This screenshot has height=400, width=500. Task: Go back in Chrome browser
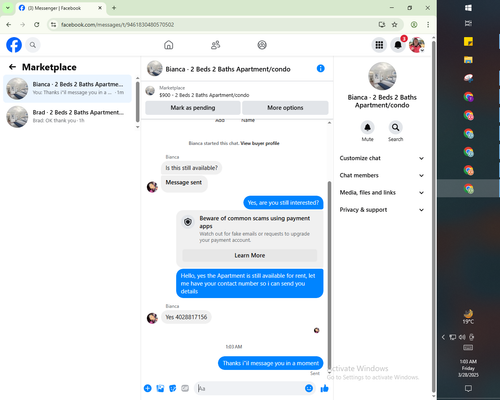[9, 24]
